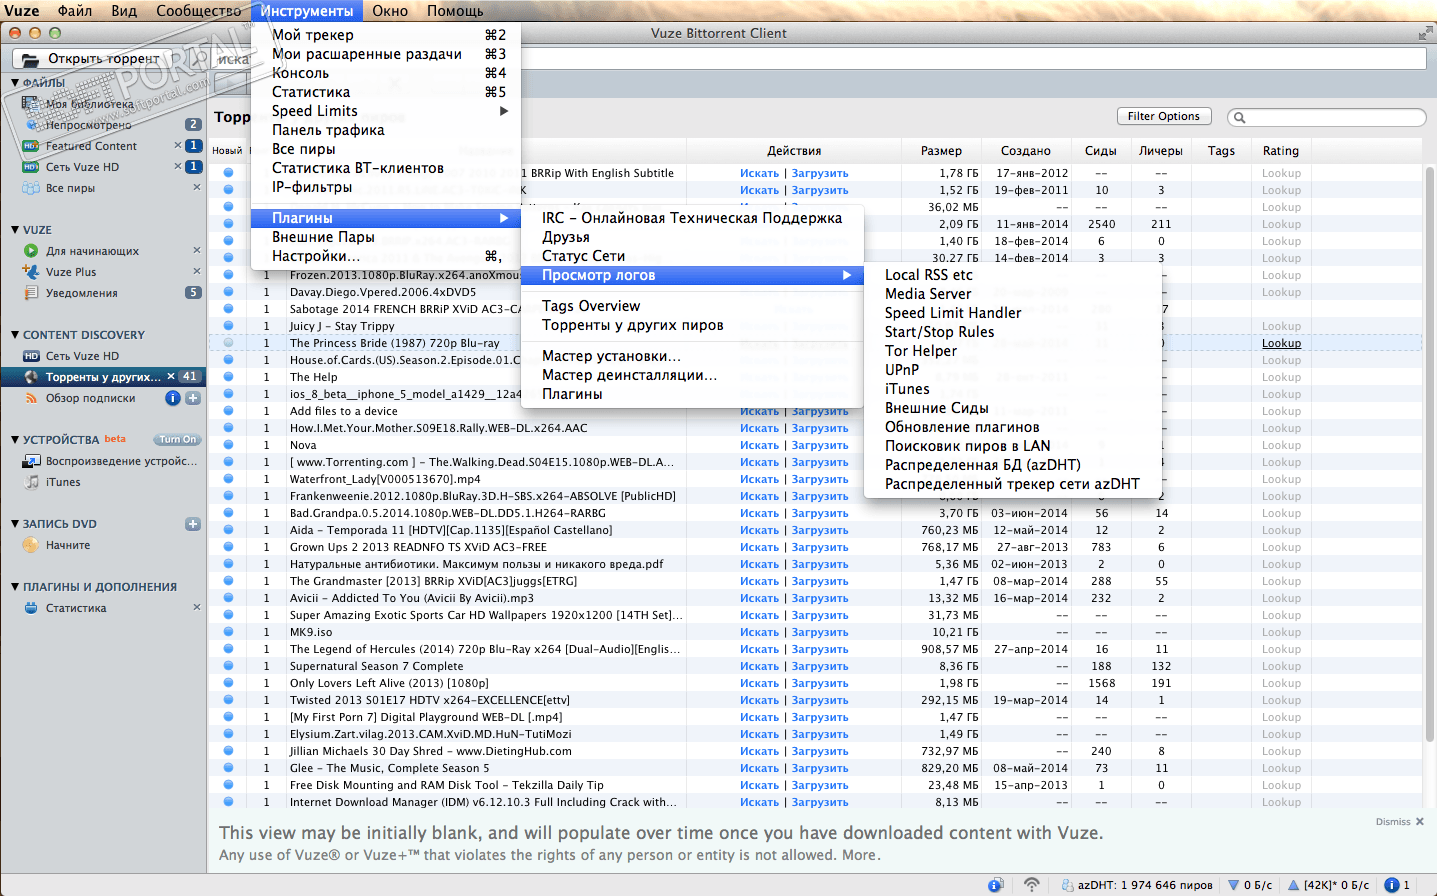Toggle the 'new' dot for 'Supernatural Season 7 Complete'
Viewport: 1437px width, 896px height.
pyautogui.click(x=228, y=666)
